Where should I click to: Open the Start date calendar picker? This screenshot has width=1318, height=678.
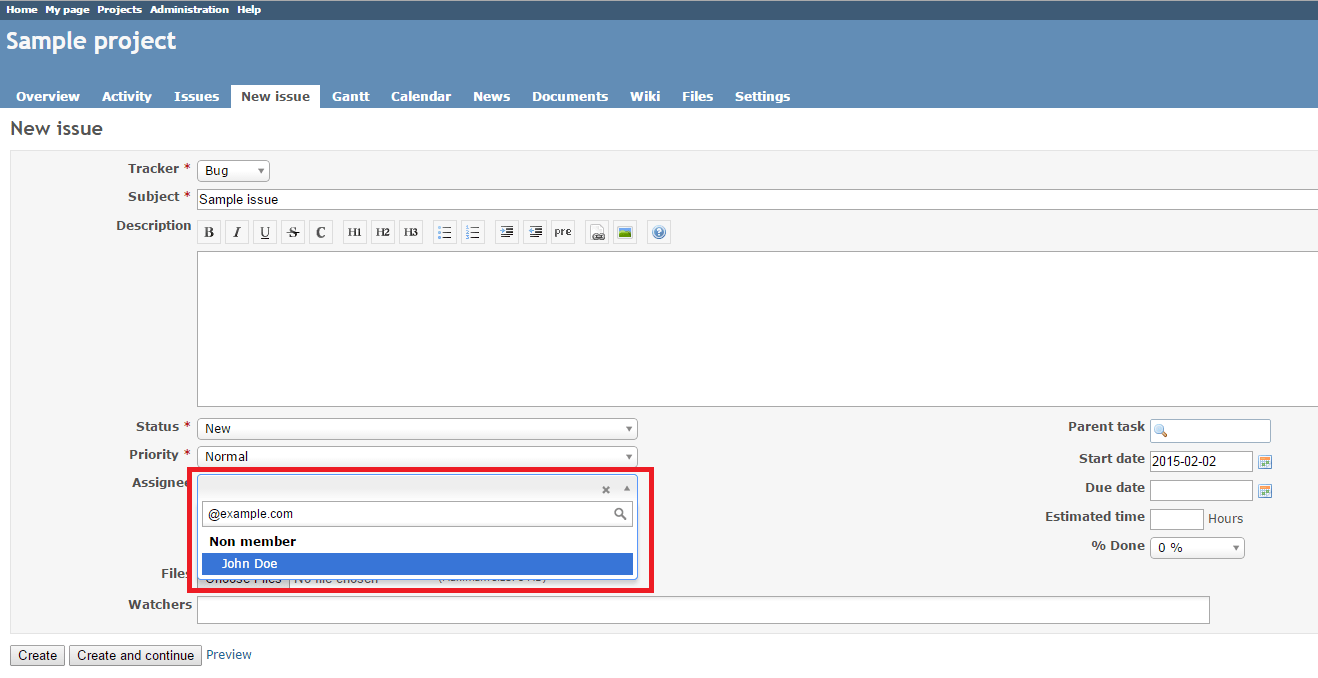tap(1264, 461)
